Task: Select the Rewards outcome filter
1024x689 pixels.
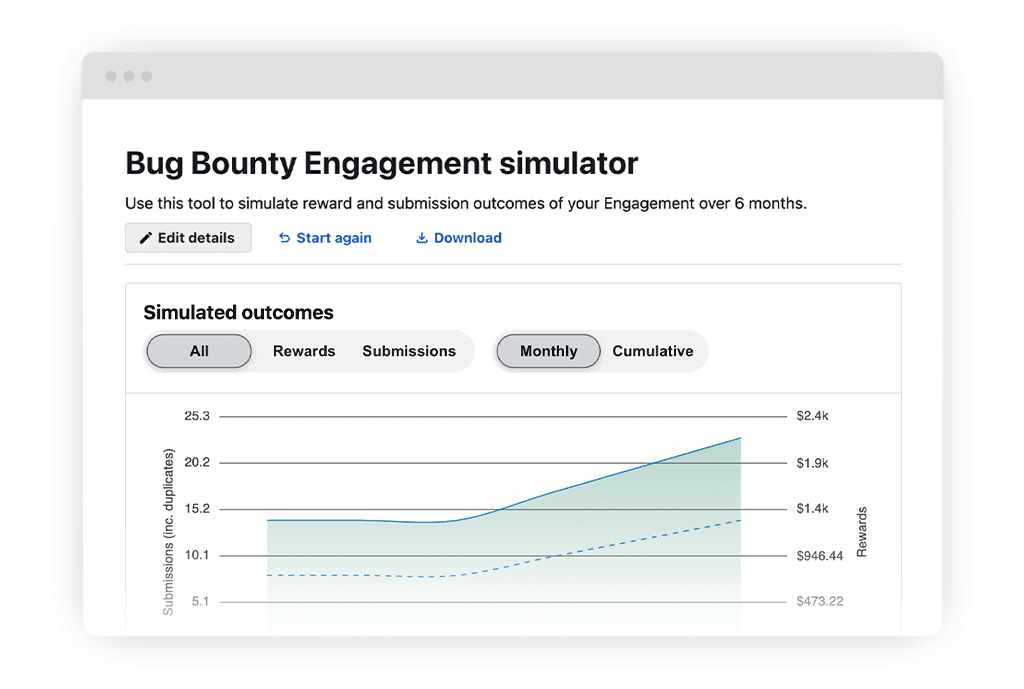Action: [304, 351]
